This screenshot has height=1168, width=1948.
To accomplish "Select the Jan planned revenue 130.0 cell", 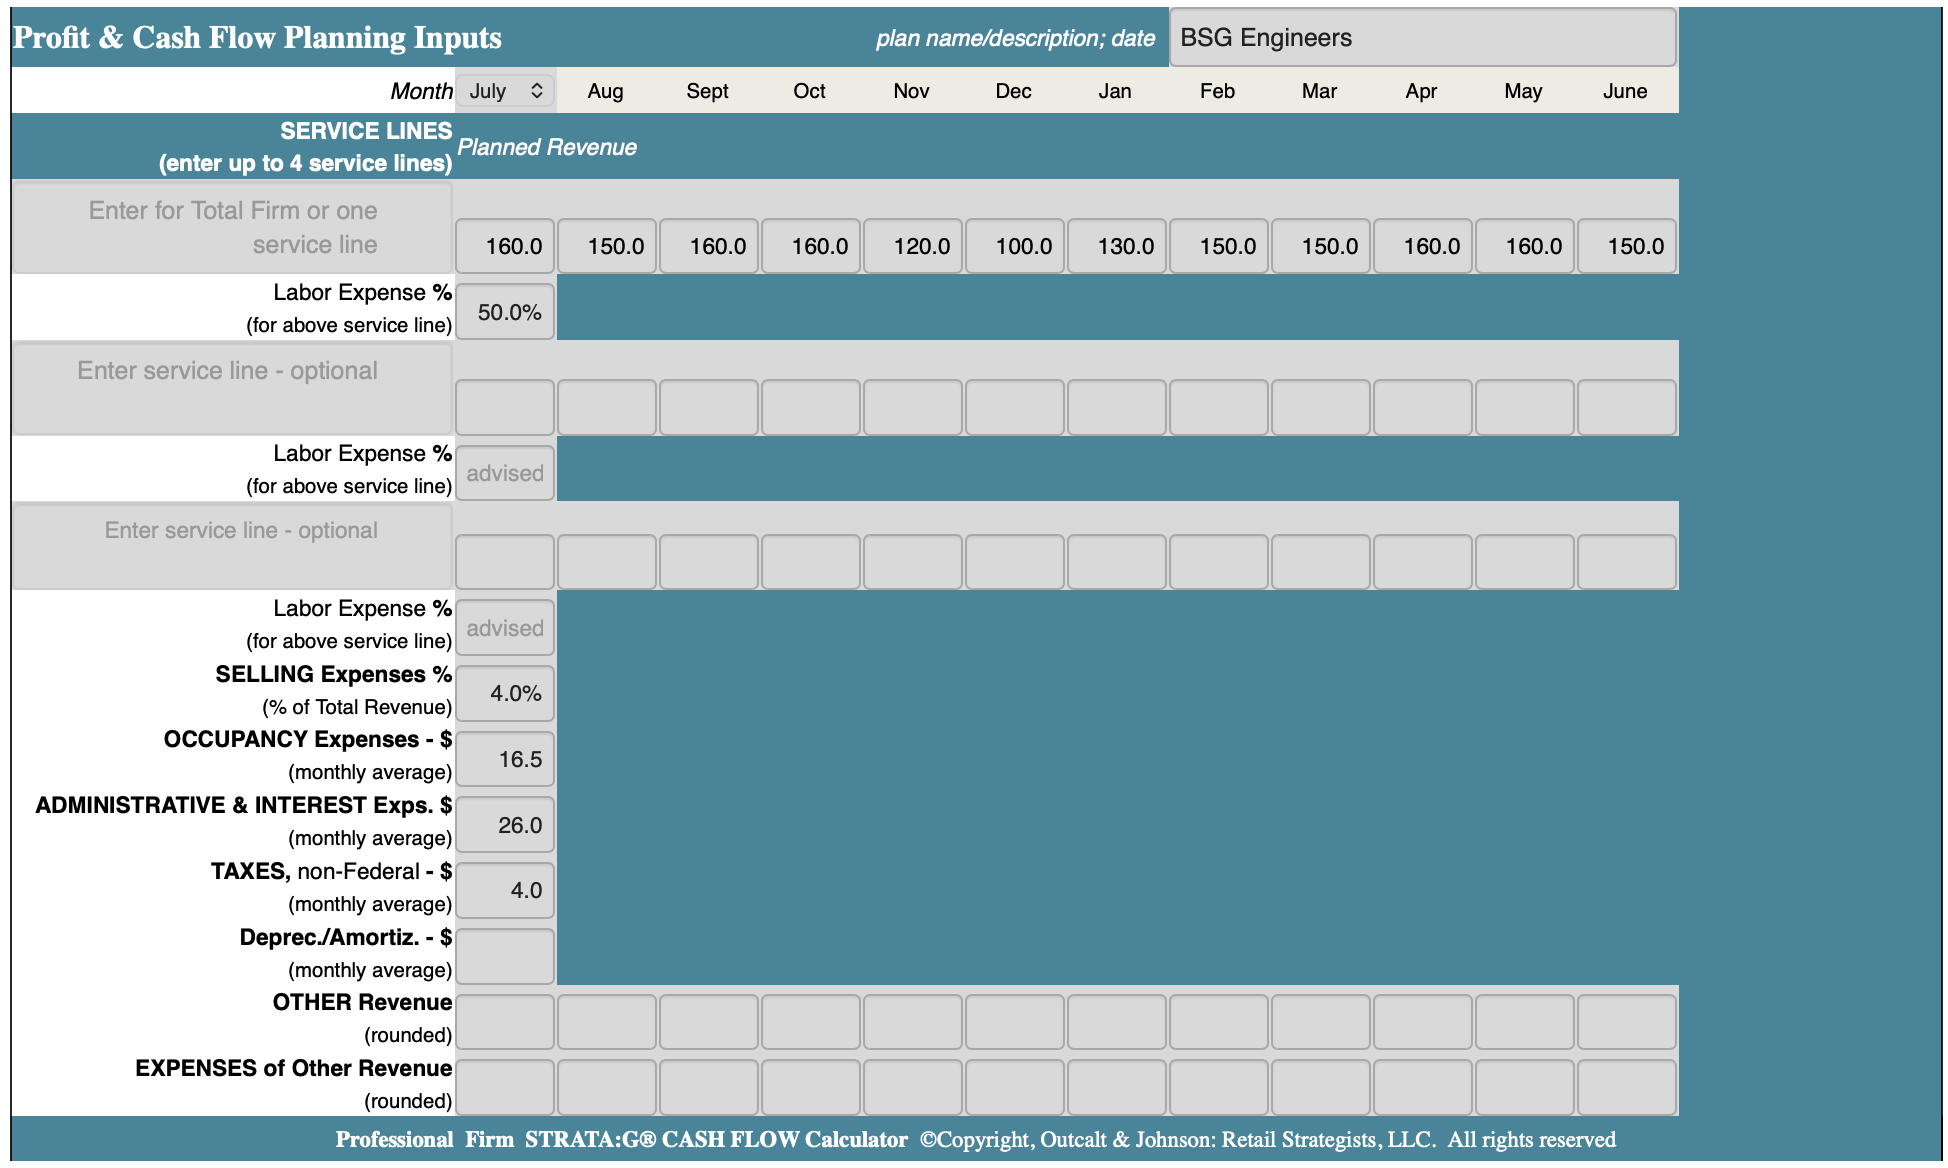I will point(1117,246).
